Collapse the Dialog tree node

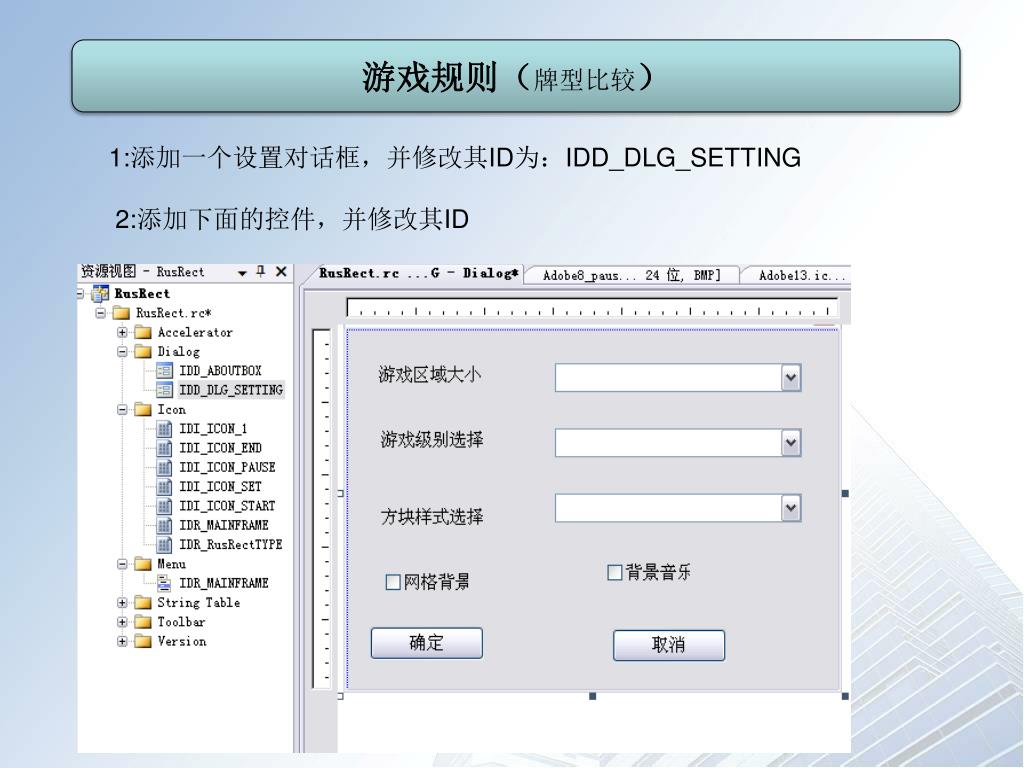[122, 352]
